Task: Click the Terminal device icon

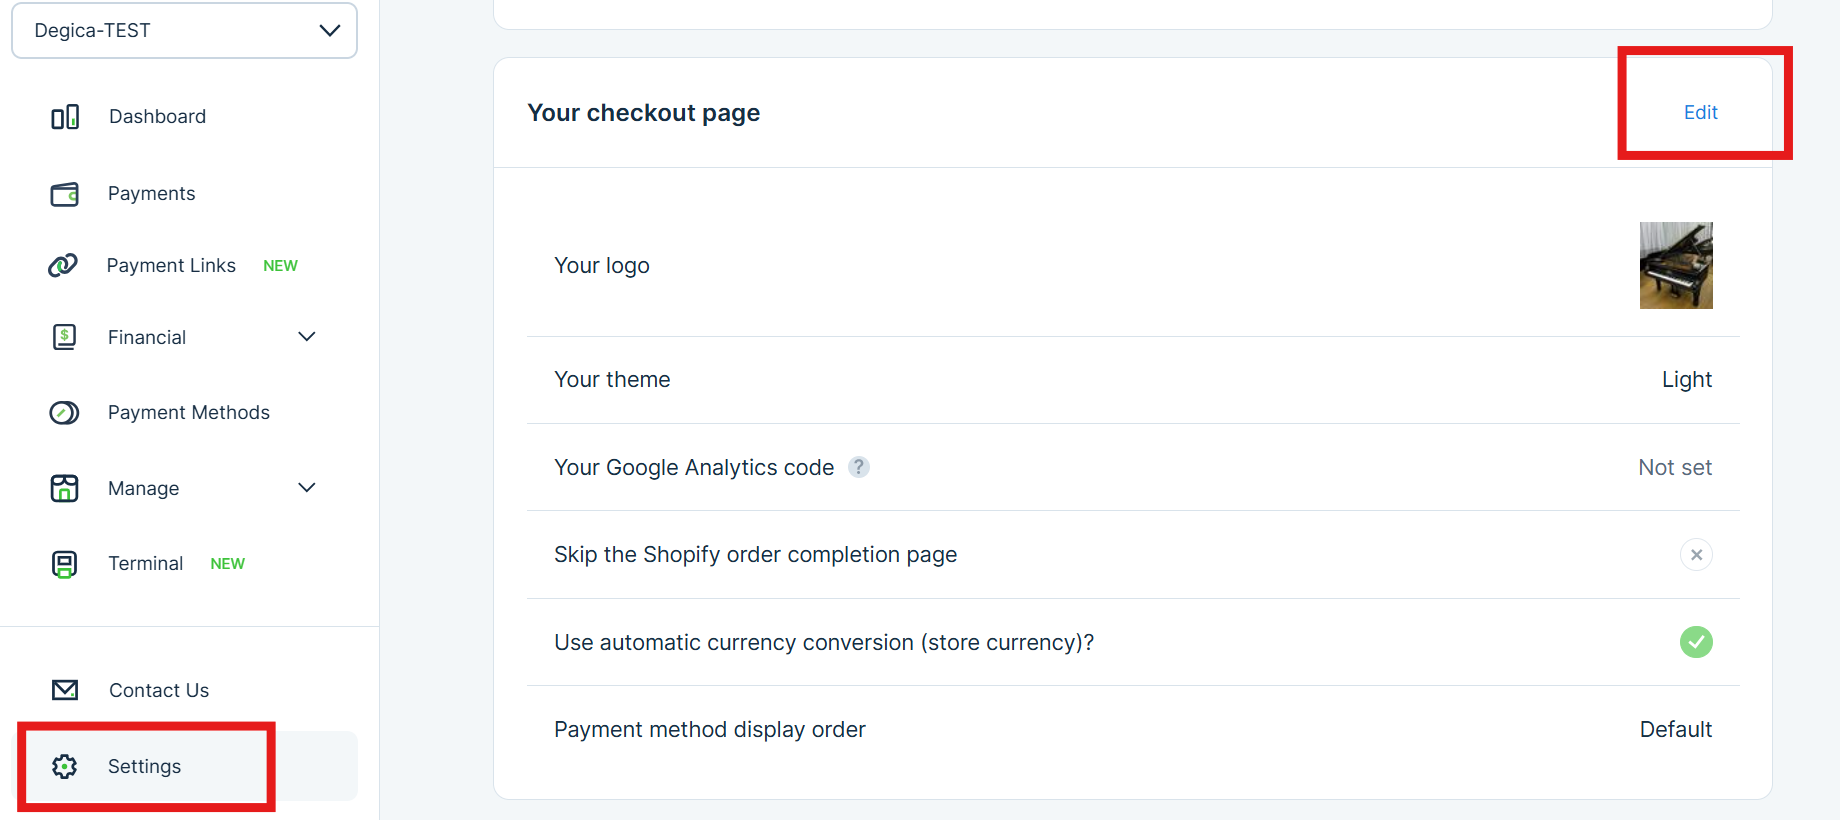Action: [65, 564]
